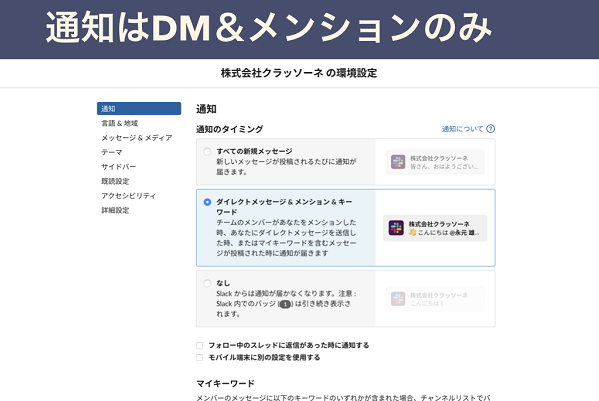Click the こんにちは notification preview card
Image resolution: width=599 pixels, height=401 pixels.
435,228
